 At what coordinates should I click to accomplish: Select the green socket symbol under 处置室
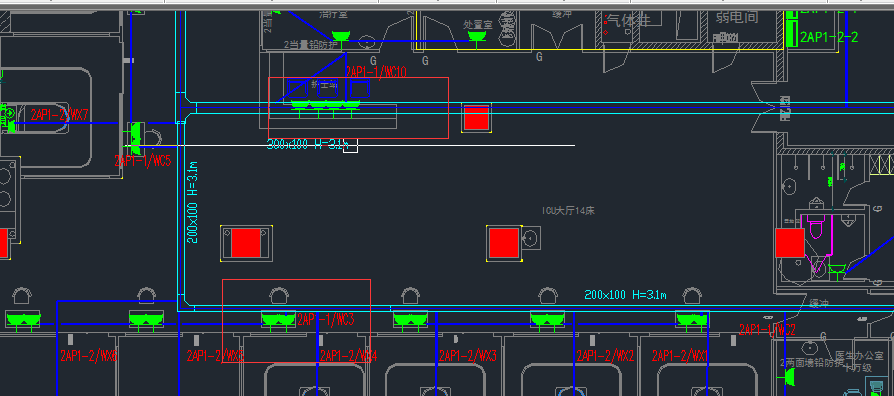(477, 36)
